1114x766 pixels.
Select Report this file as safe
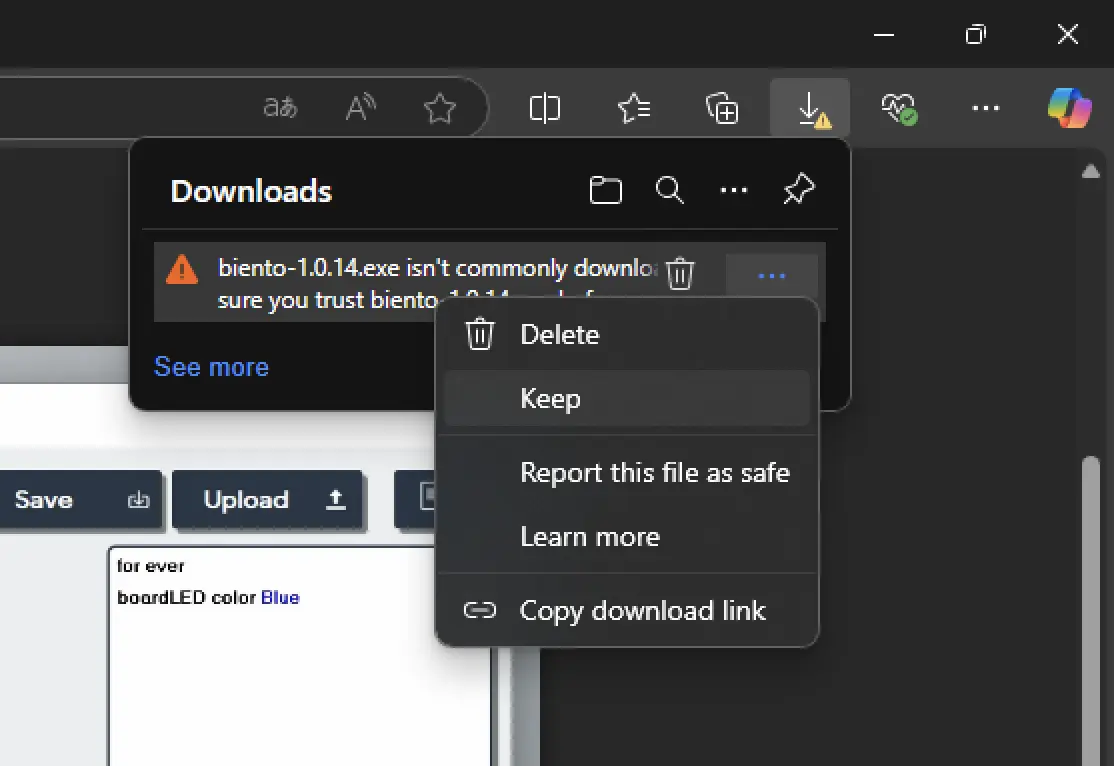click(x=654, y=473)
